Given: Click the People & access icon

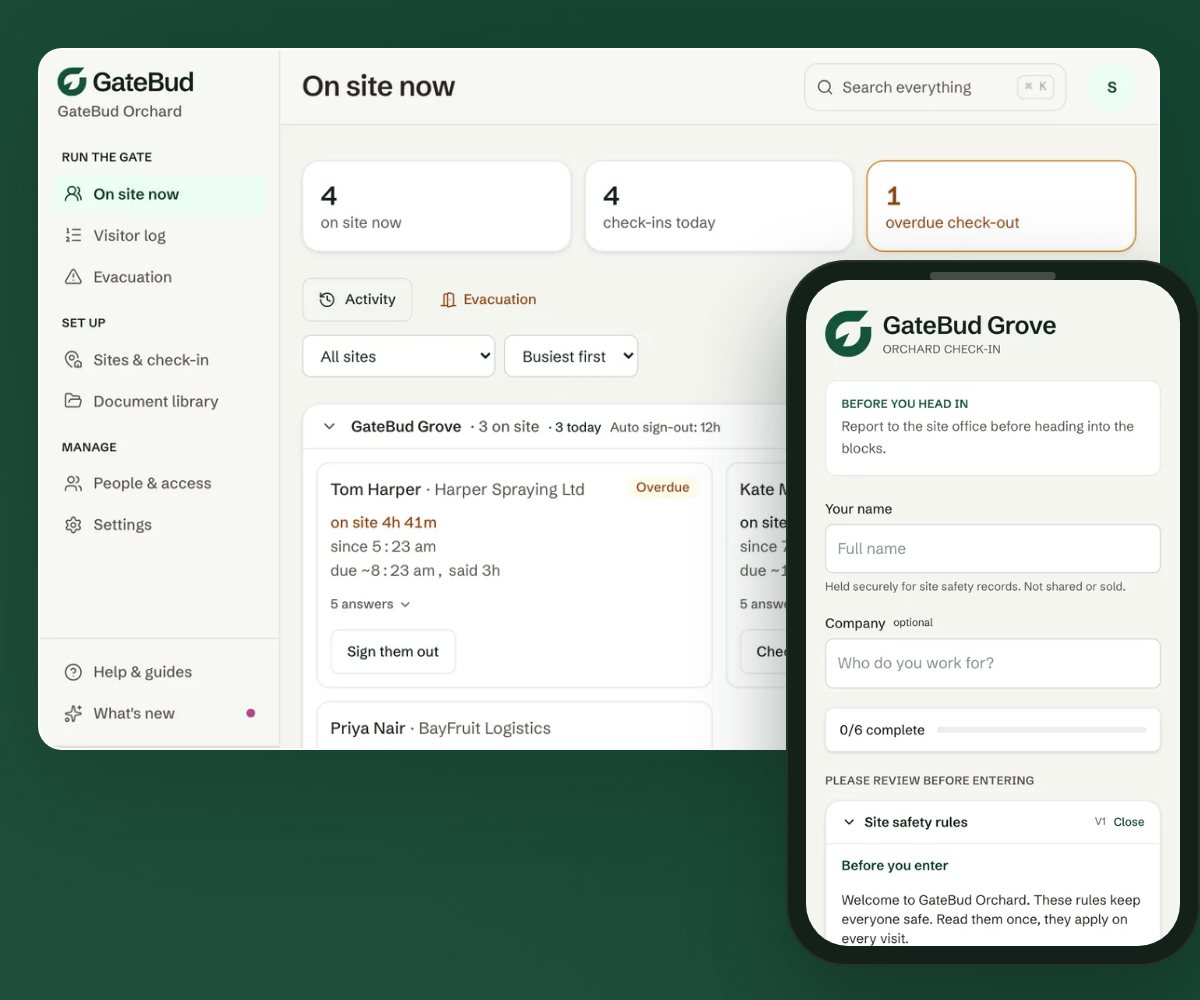Looking at the screenshot, I should pos(73,483).
